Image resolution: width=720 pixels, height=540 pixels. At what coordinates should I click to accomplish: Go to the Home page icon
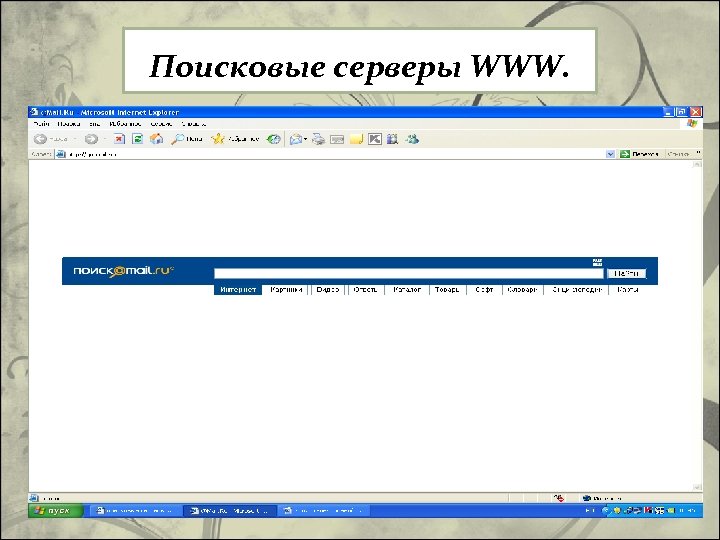pyautogui.click(x=157, y=139)
